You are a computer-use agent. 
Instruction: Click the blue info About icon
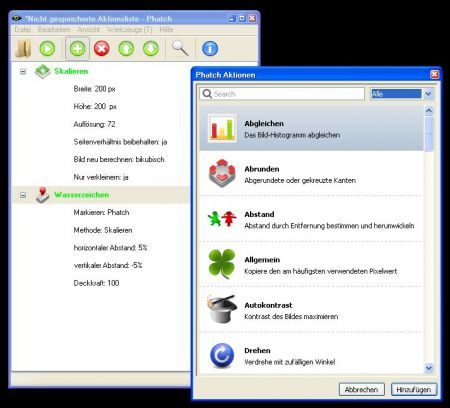[x=210, y=49]
